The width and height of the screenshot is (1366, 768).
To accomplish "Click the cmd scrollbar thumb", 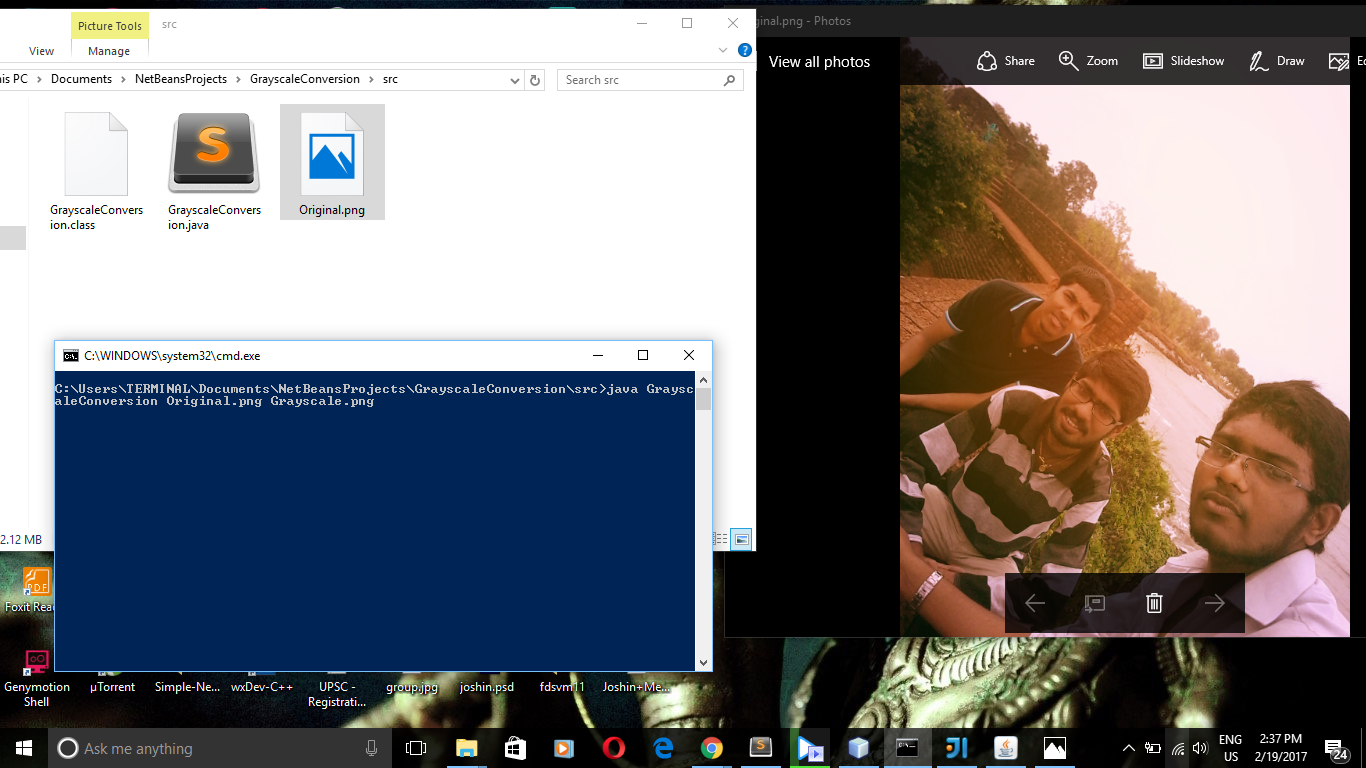I will (704, 400).
